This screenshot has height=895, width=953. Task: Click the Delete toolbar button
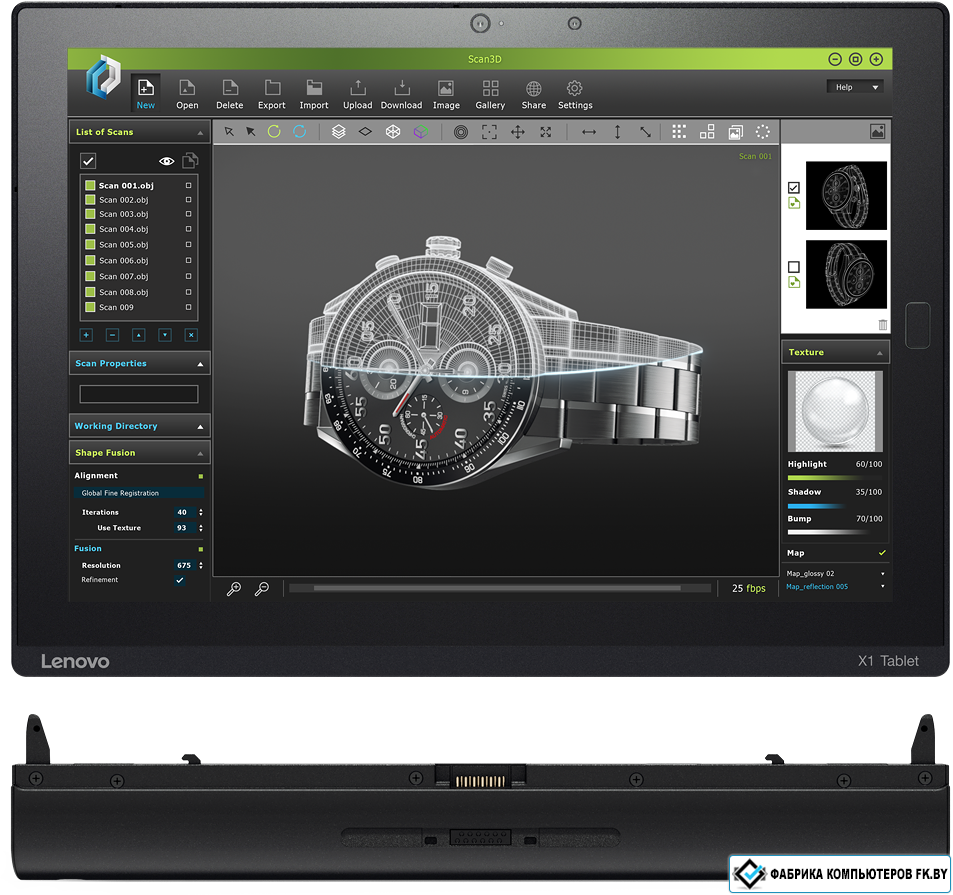point(230,94)
